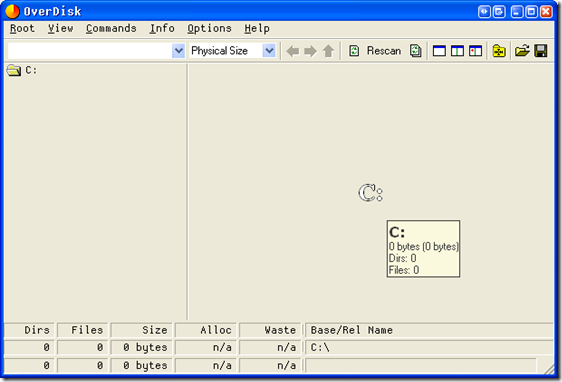
Task: Click the OverDisk title bar app icon
Action: pos(13,11)
